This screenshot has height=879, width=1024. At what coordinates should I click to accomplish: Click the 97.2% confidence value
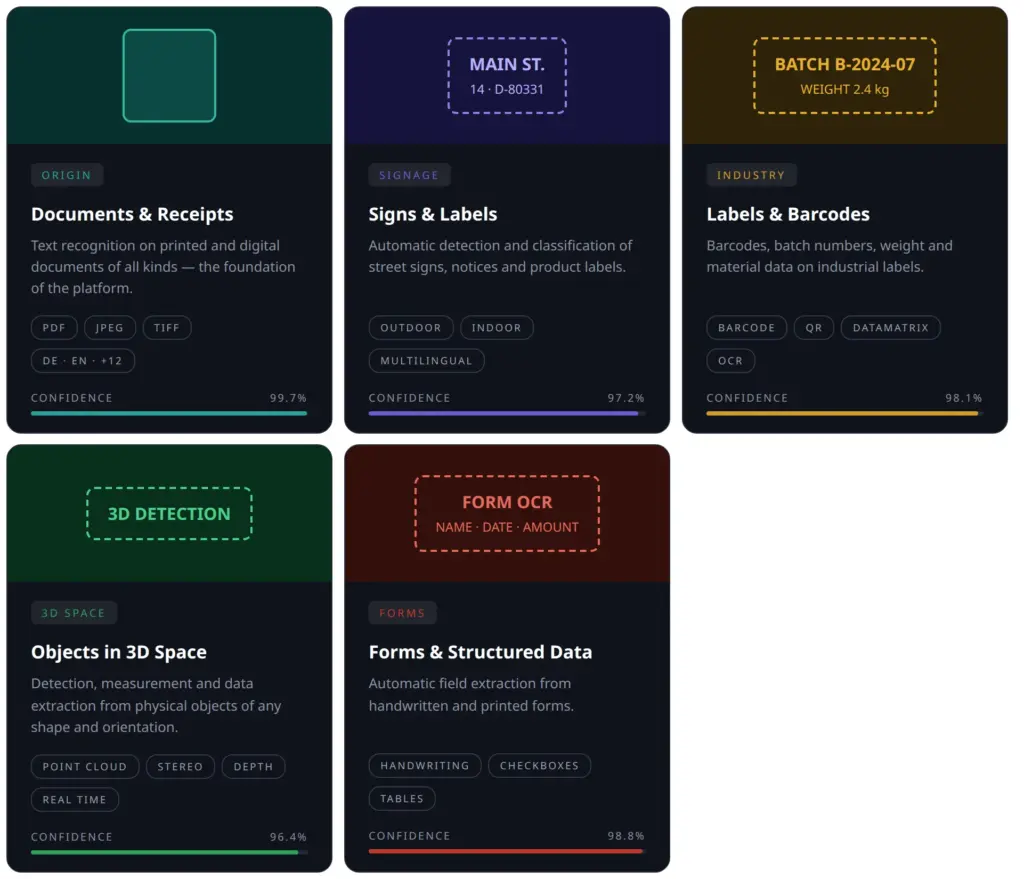point(626,398)
